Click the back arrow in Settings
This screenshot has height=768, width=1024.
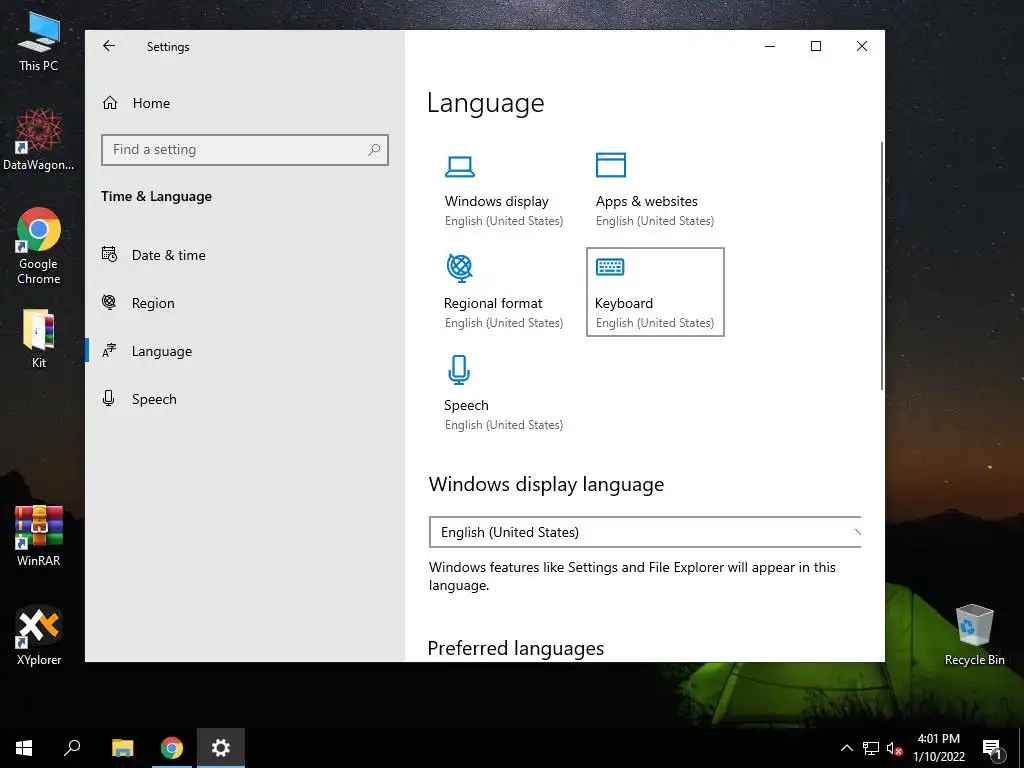tap(109, 46)
